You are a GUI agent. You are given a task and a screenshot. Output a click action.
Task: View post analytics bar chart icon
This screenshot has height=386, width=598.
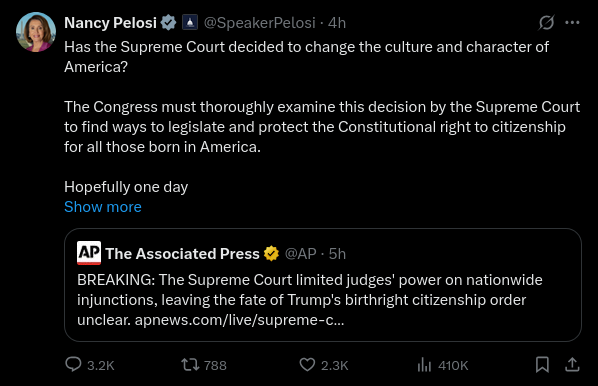pos(424,365)
